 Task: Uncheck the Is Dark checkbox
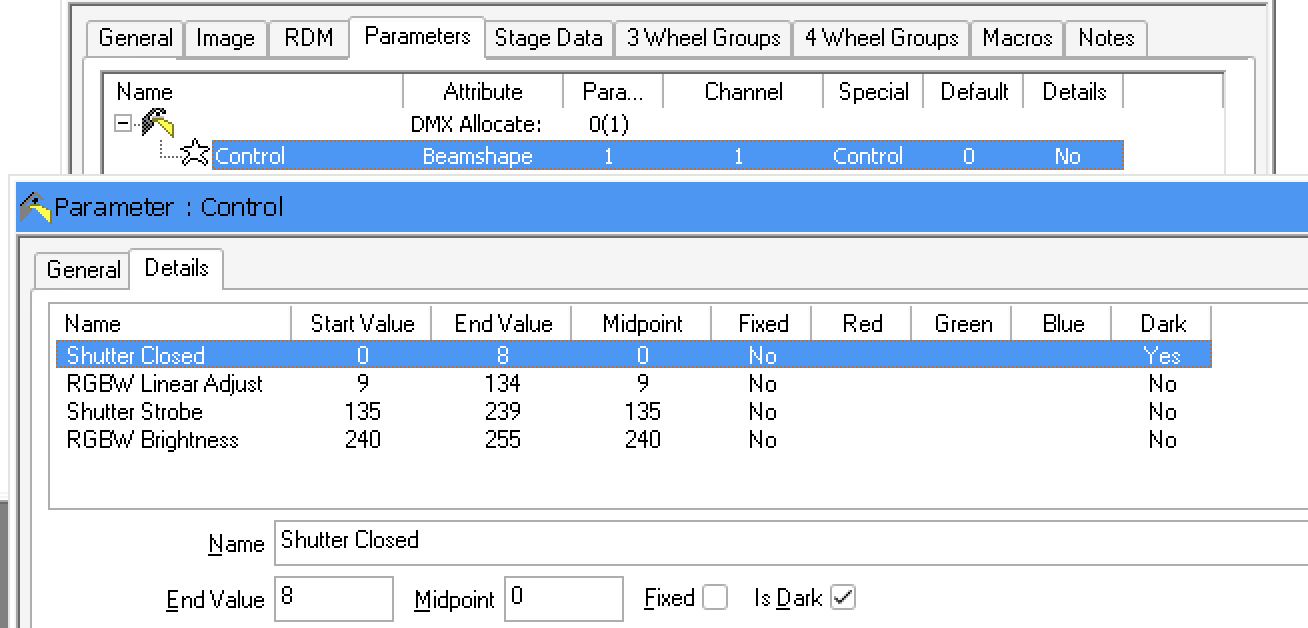coord(843,598)
